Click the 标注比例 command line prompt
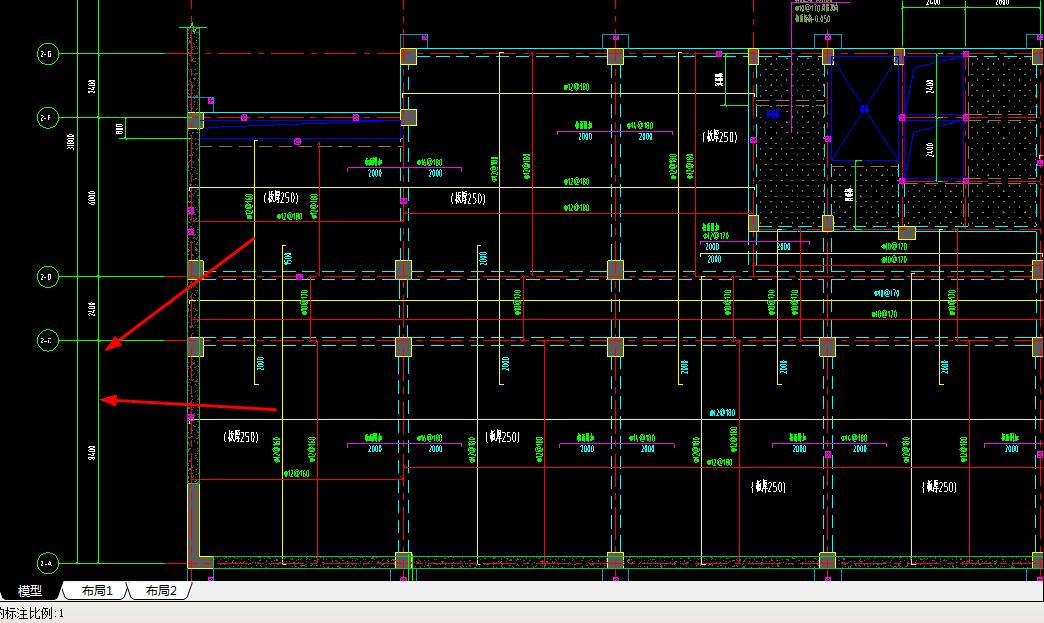Screen dimensions: 1044x623 [32, 613]
